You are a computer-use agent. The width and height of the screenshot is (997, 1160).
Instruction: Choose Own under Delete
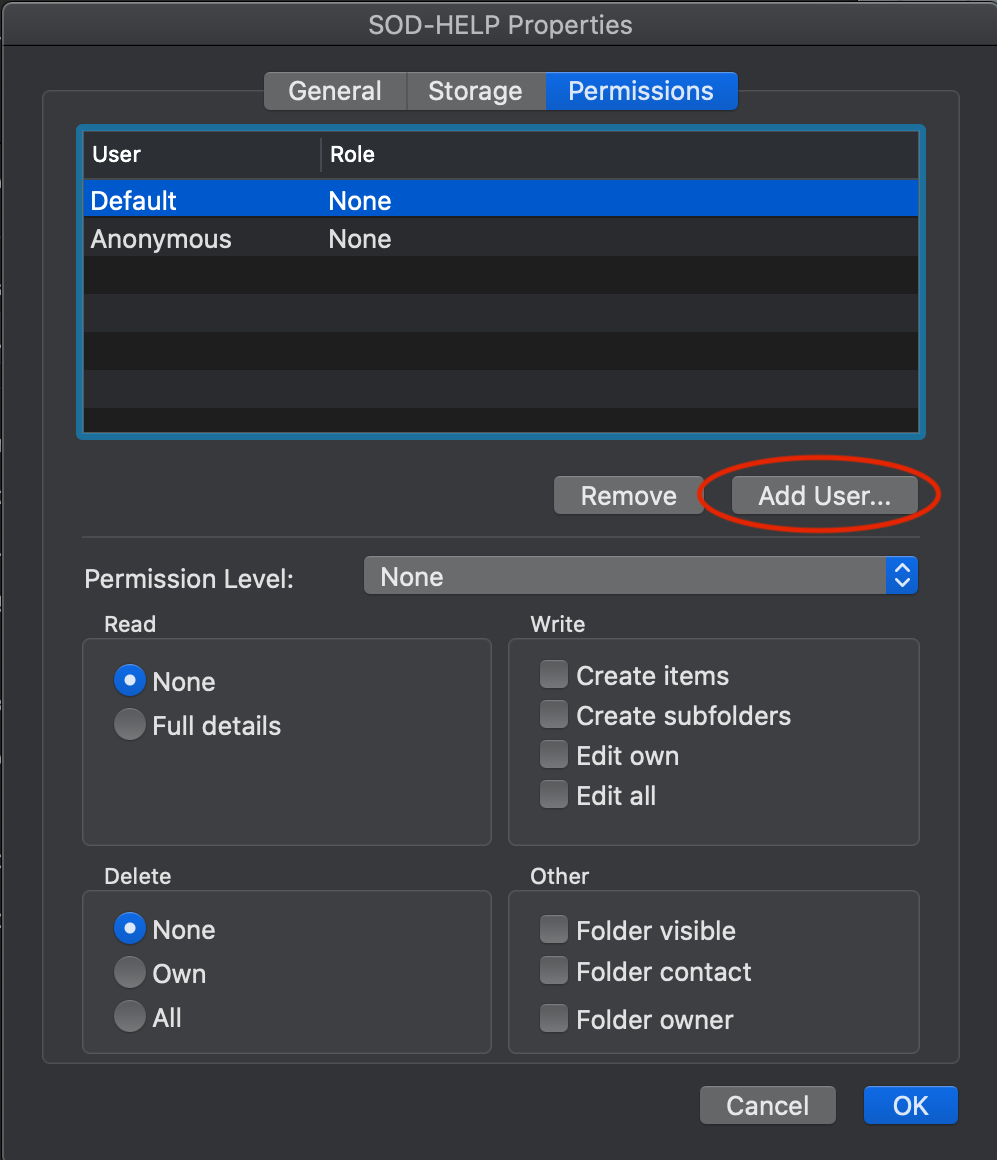[130, 973]
